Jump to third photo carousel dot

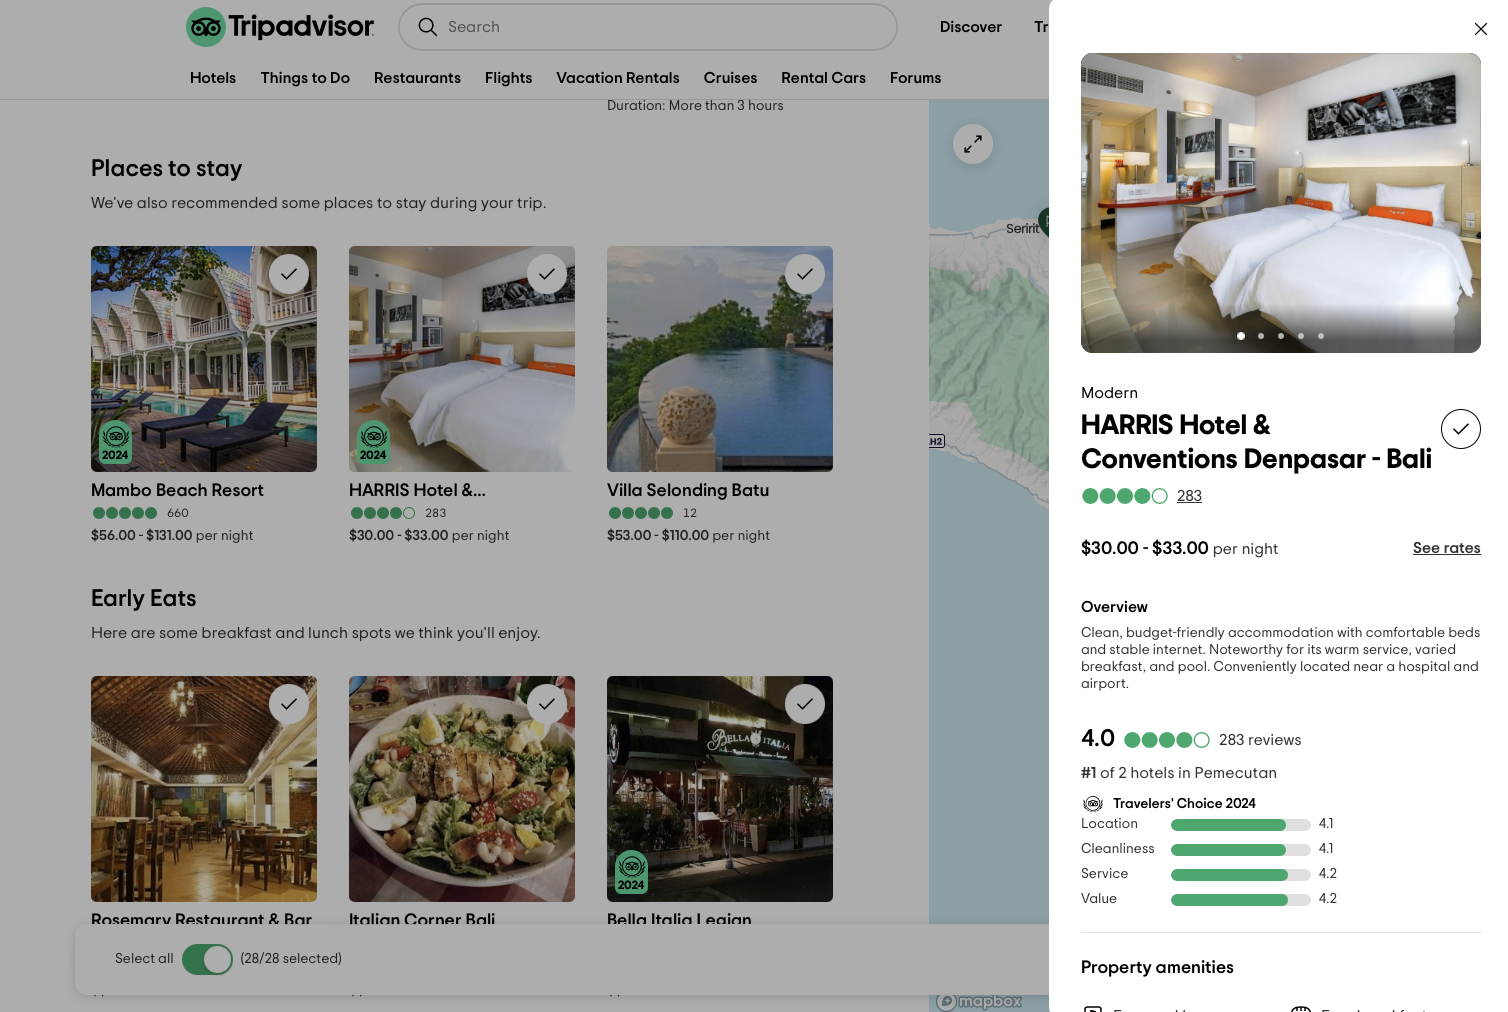(x=1281, y=336)
